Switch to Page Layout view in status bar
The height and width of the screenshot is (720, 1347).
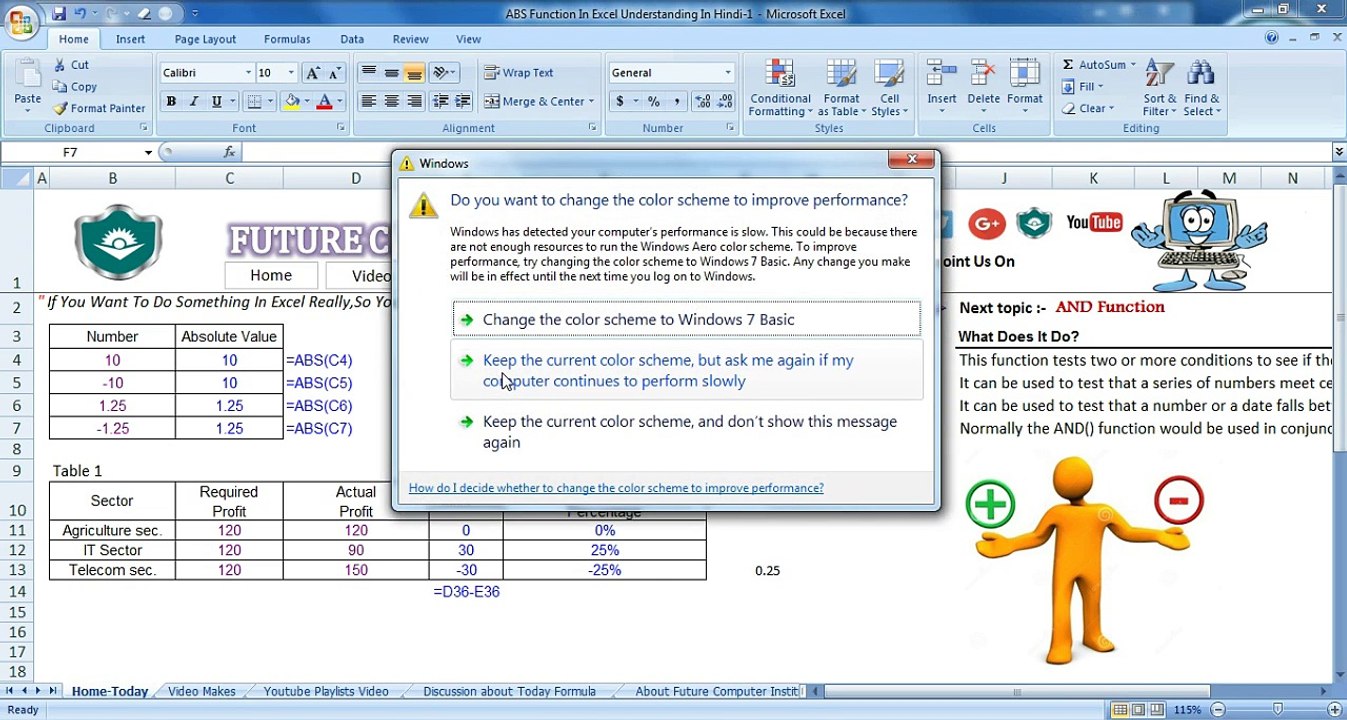pos(1138,710)
